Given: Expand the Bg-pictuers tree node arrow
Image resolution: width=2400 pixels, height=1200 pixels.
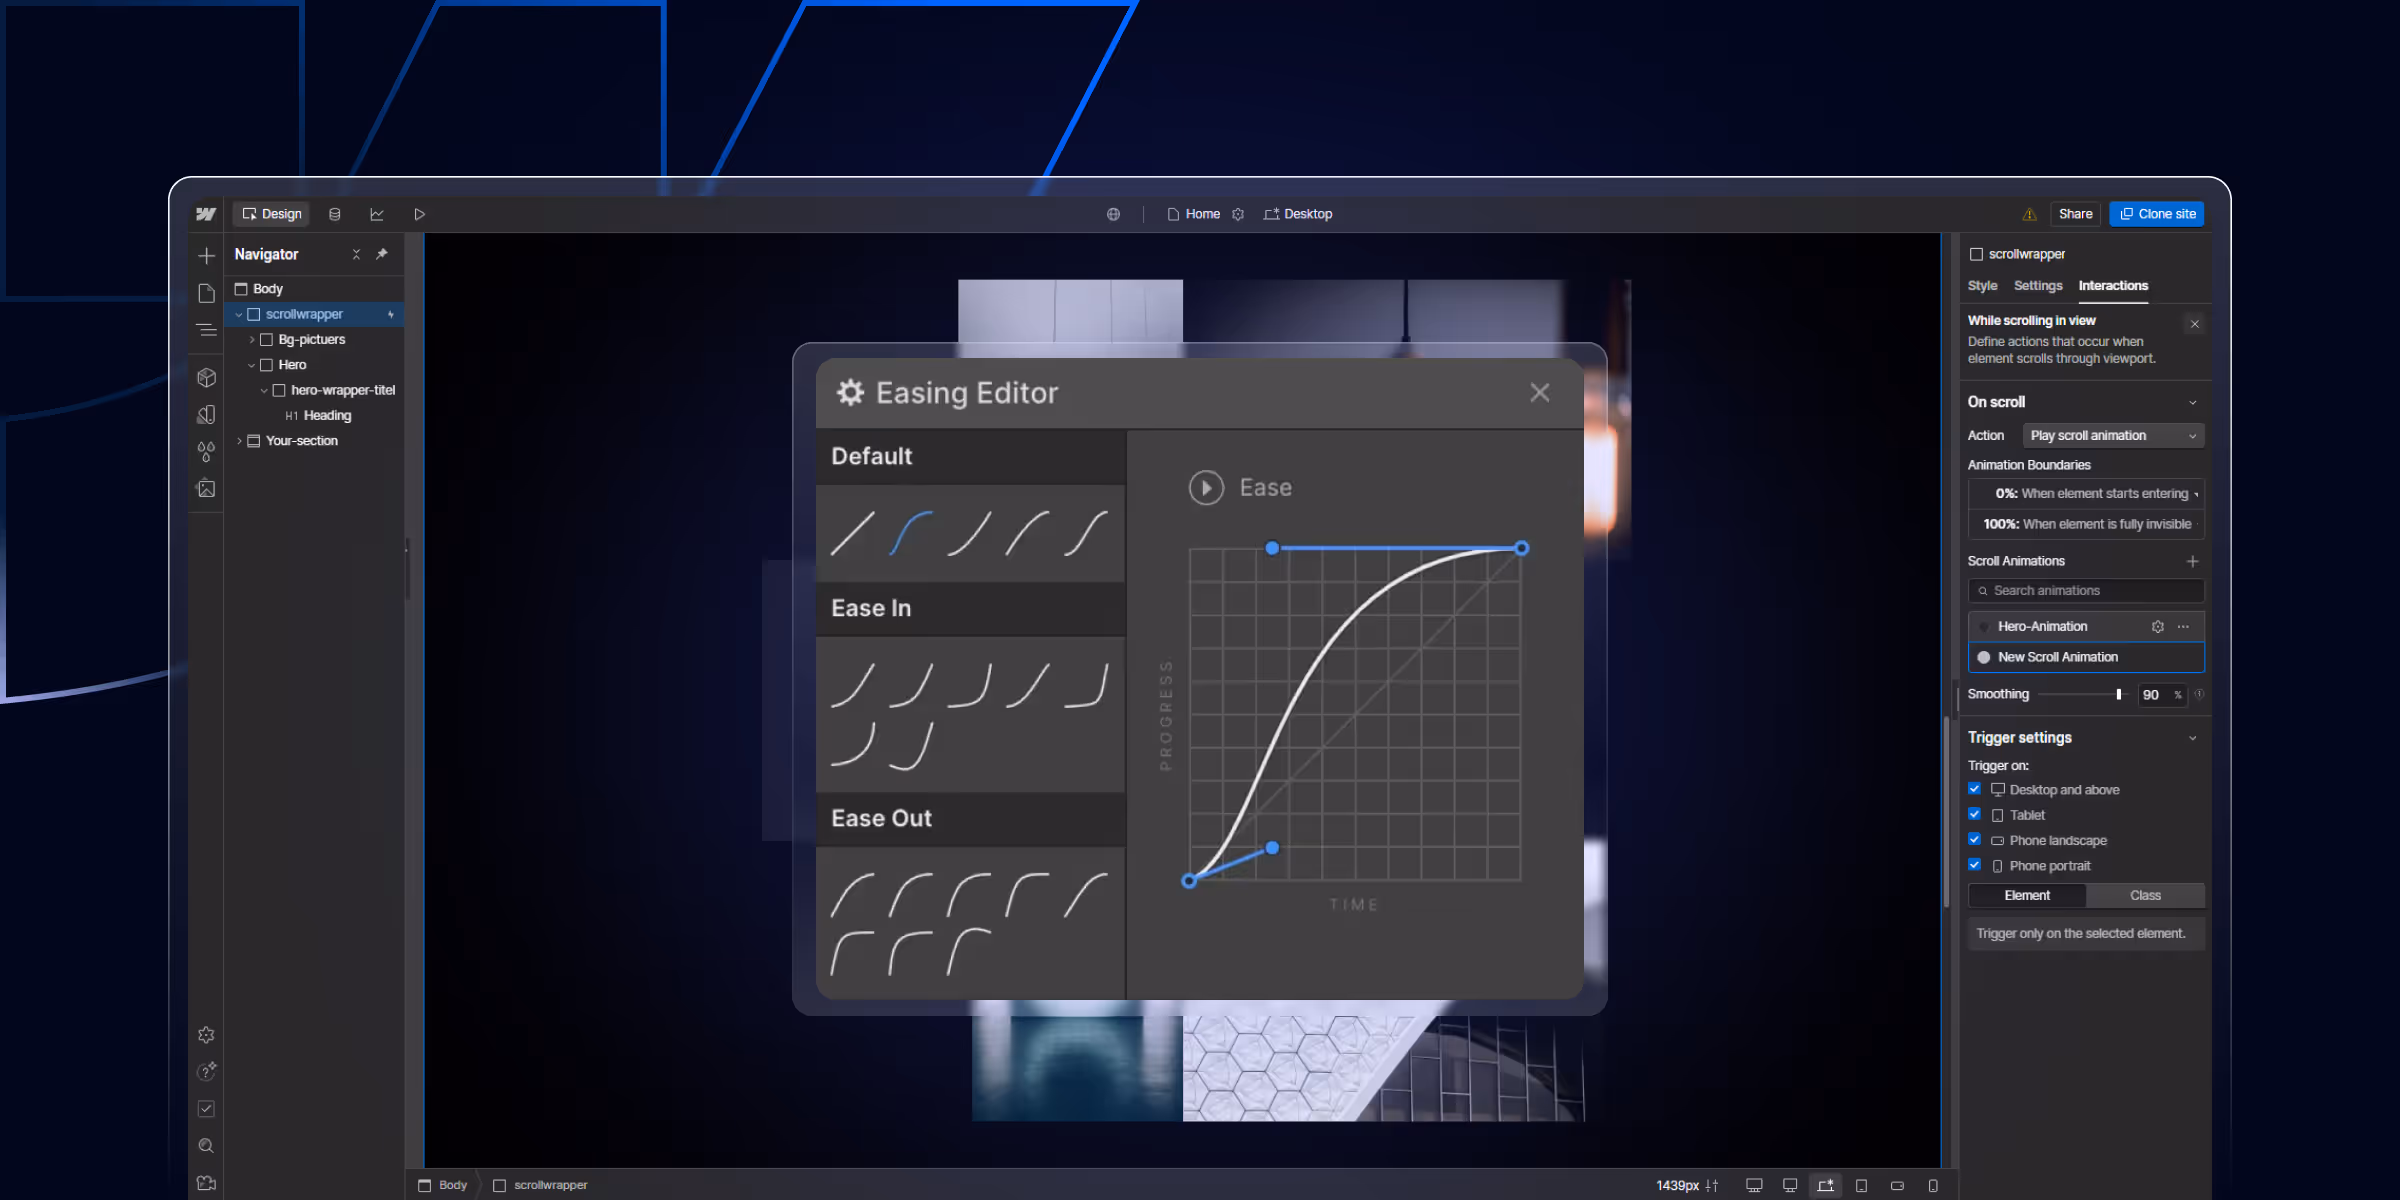Looking at the screenshot, I should (x=252, y=339).
